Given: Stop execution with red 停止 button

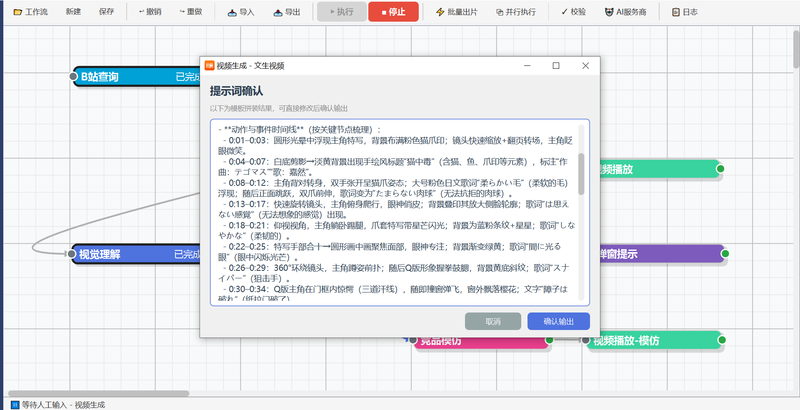Looking at the screenshot, I should (393, 12).
